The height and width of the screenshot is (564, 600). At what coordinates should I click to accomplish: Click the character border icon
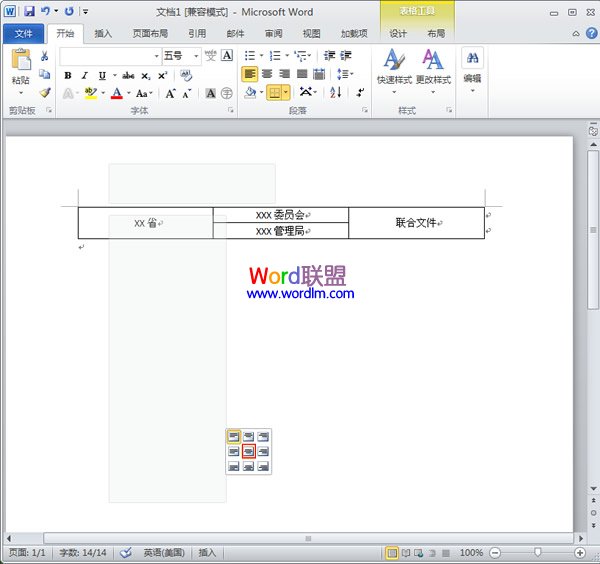pos(227,55)
